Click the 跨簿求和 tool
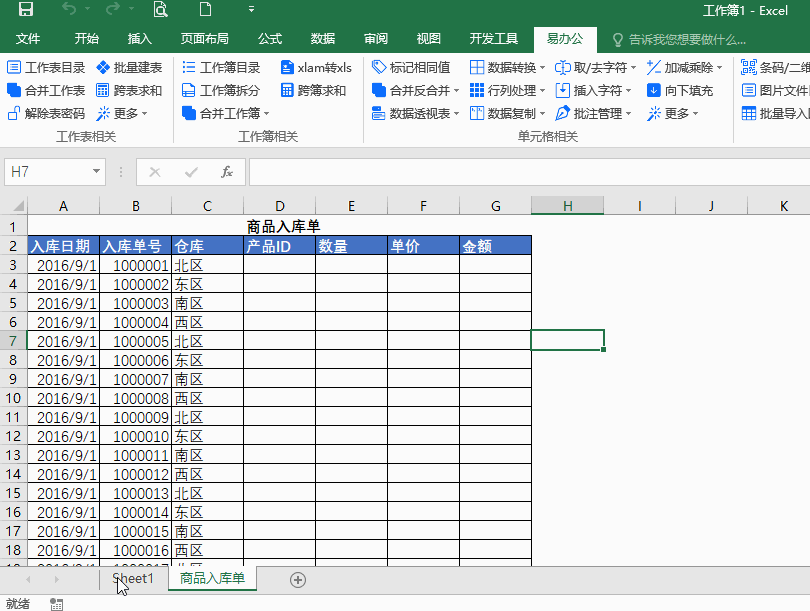 (x=313, y=90)
